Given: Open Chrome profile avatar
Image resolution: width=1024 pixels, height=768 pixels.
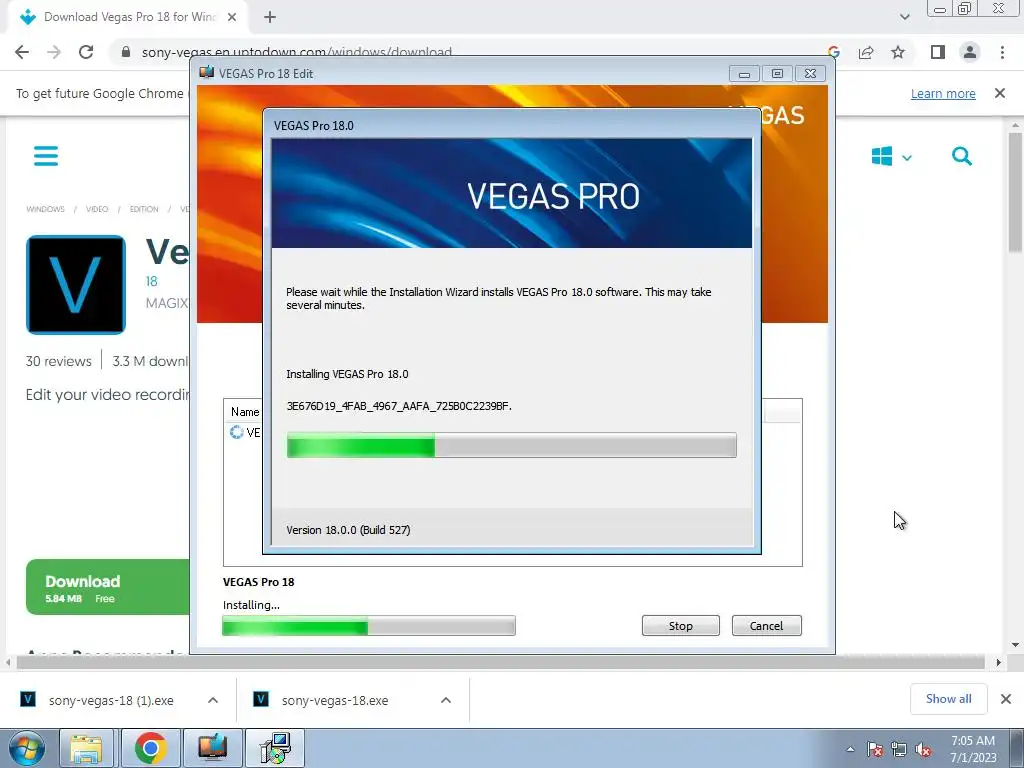Looking at the screenshot, I should click(x=970, y=52).
